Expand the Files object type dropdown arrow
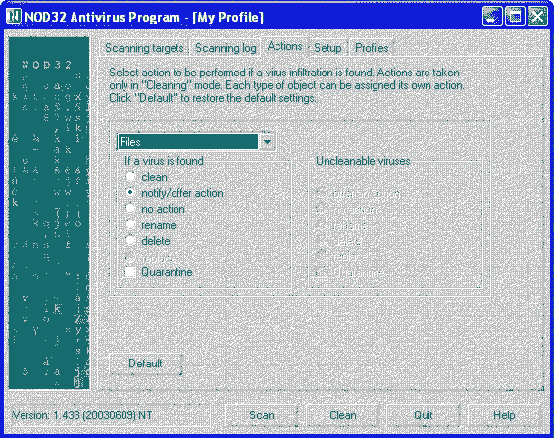 click(267, 142)
